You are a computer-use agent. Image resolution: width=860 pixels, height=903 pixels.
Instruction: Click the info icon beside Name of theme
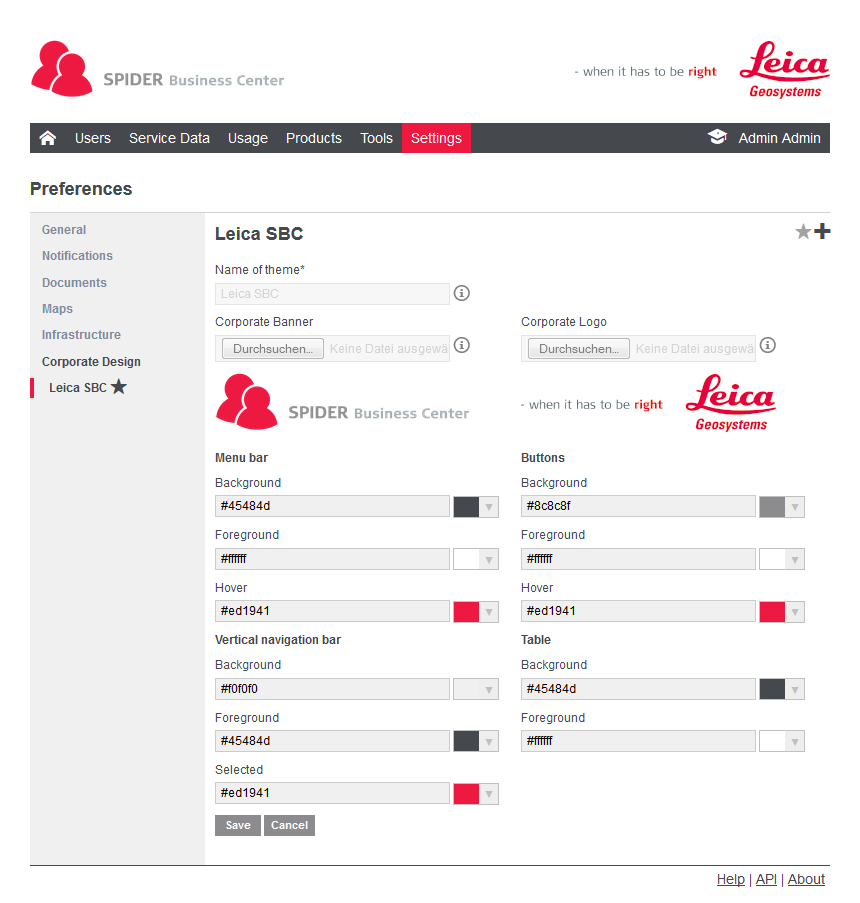(x=461, y=293)
